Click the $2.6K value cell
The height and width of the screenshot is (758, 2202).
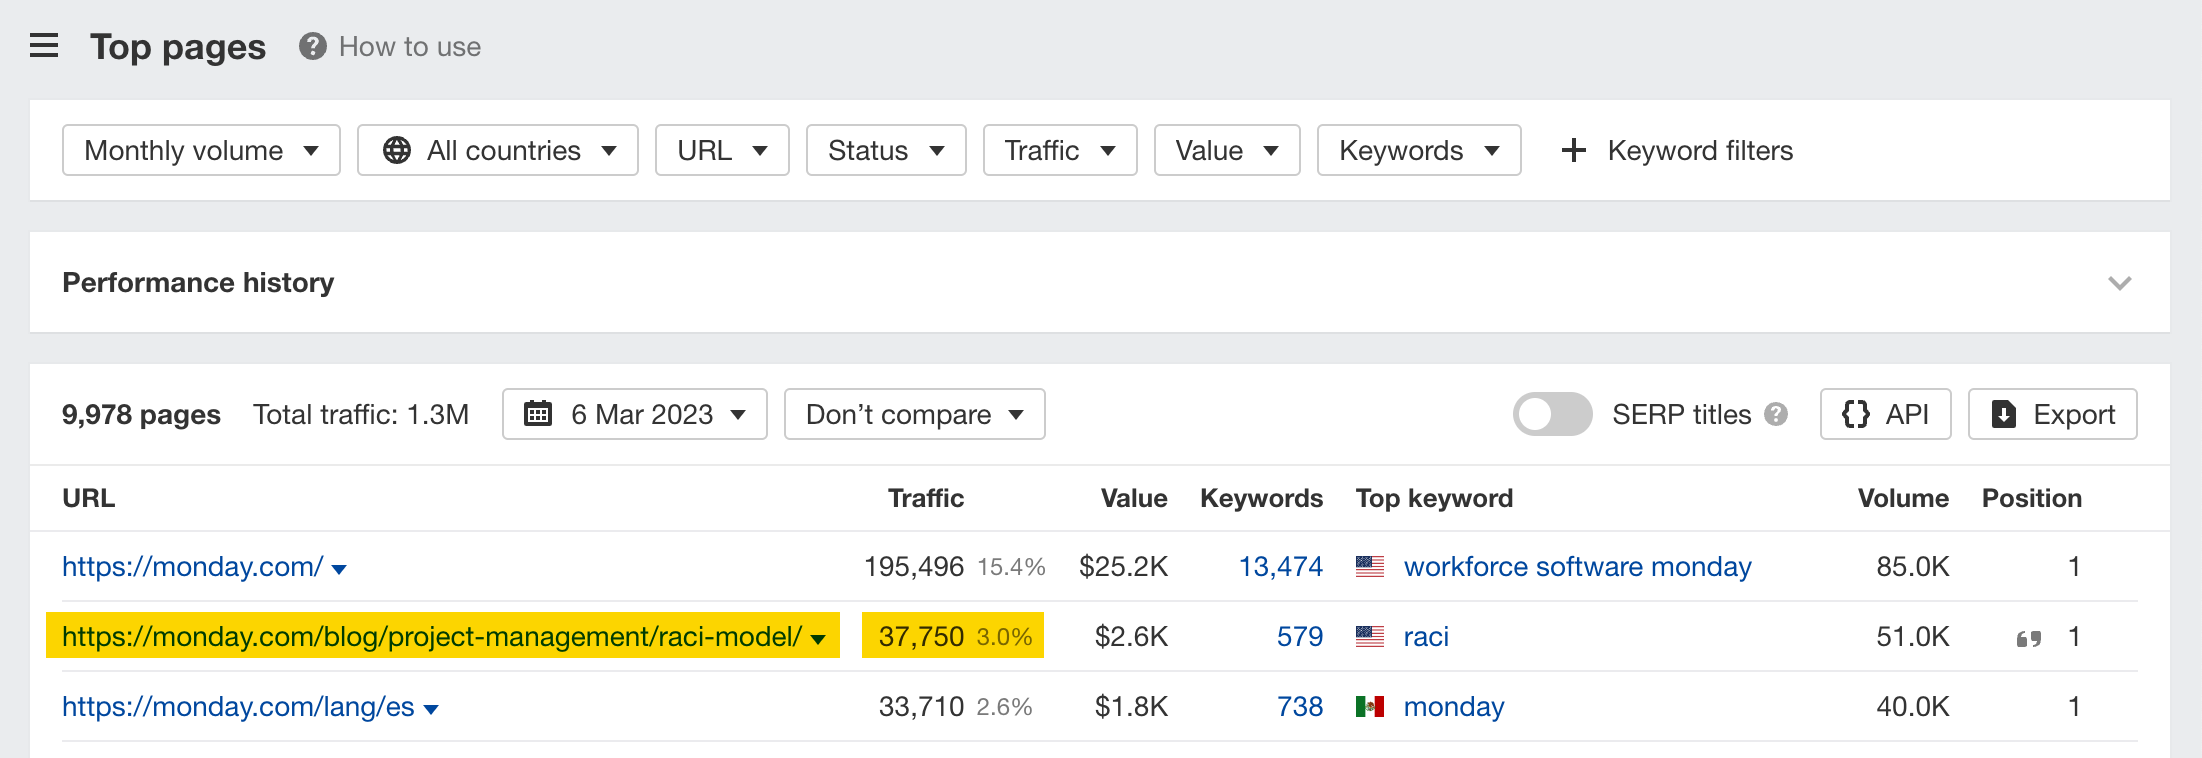pyautogui.click(x=1131, y=637)
